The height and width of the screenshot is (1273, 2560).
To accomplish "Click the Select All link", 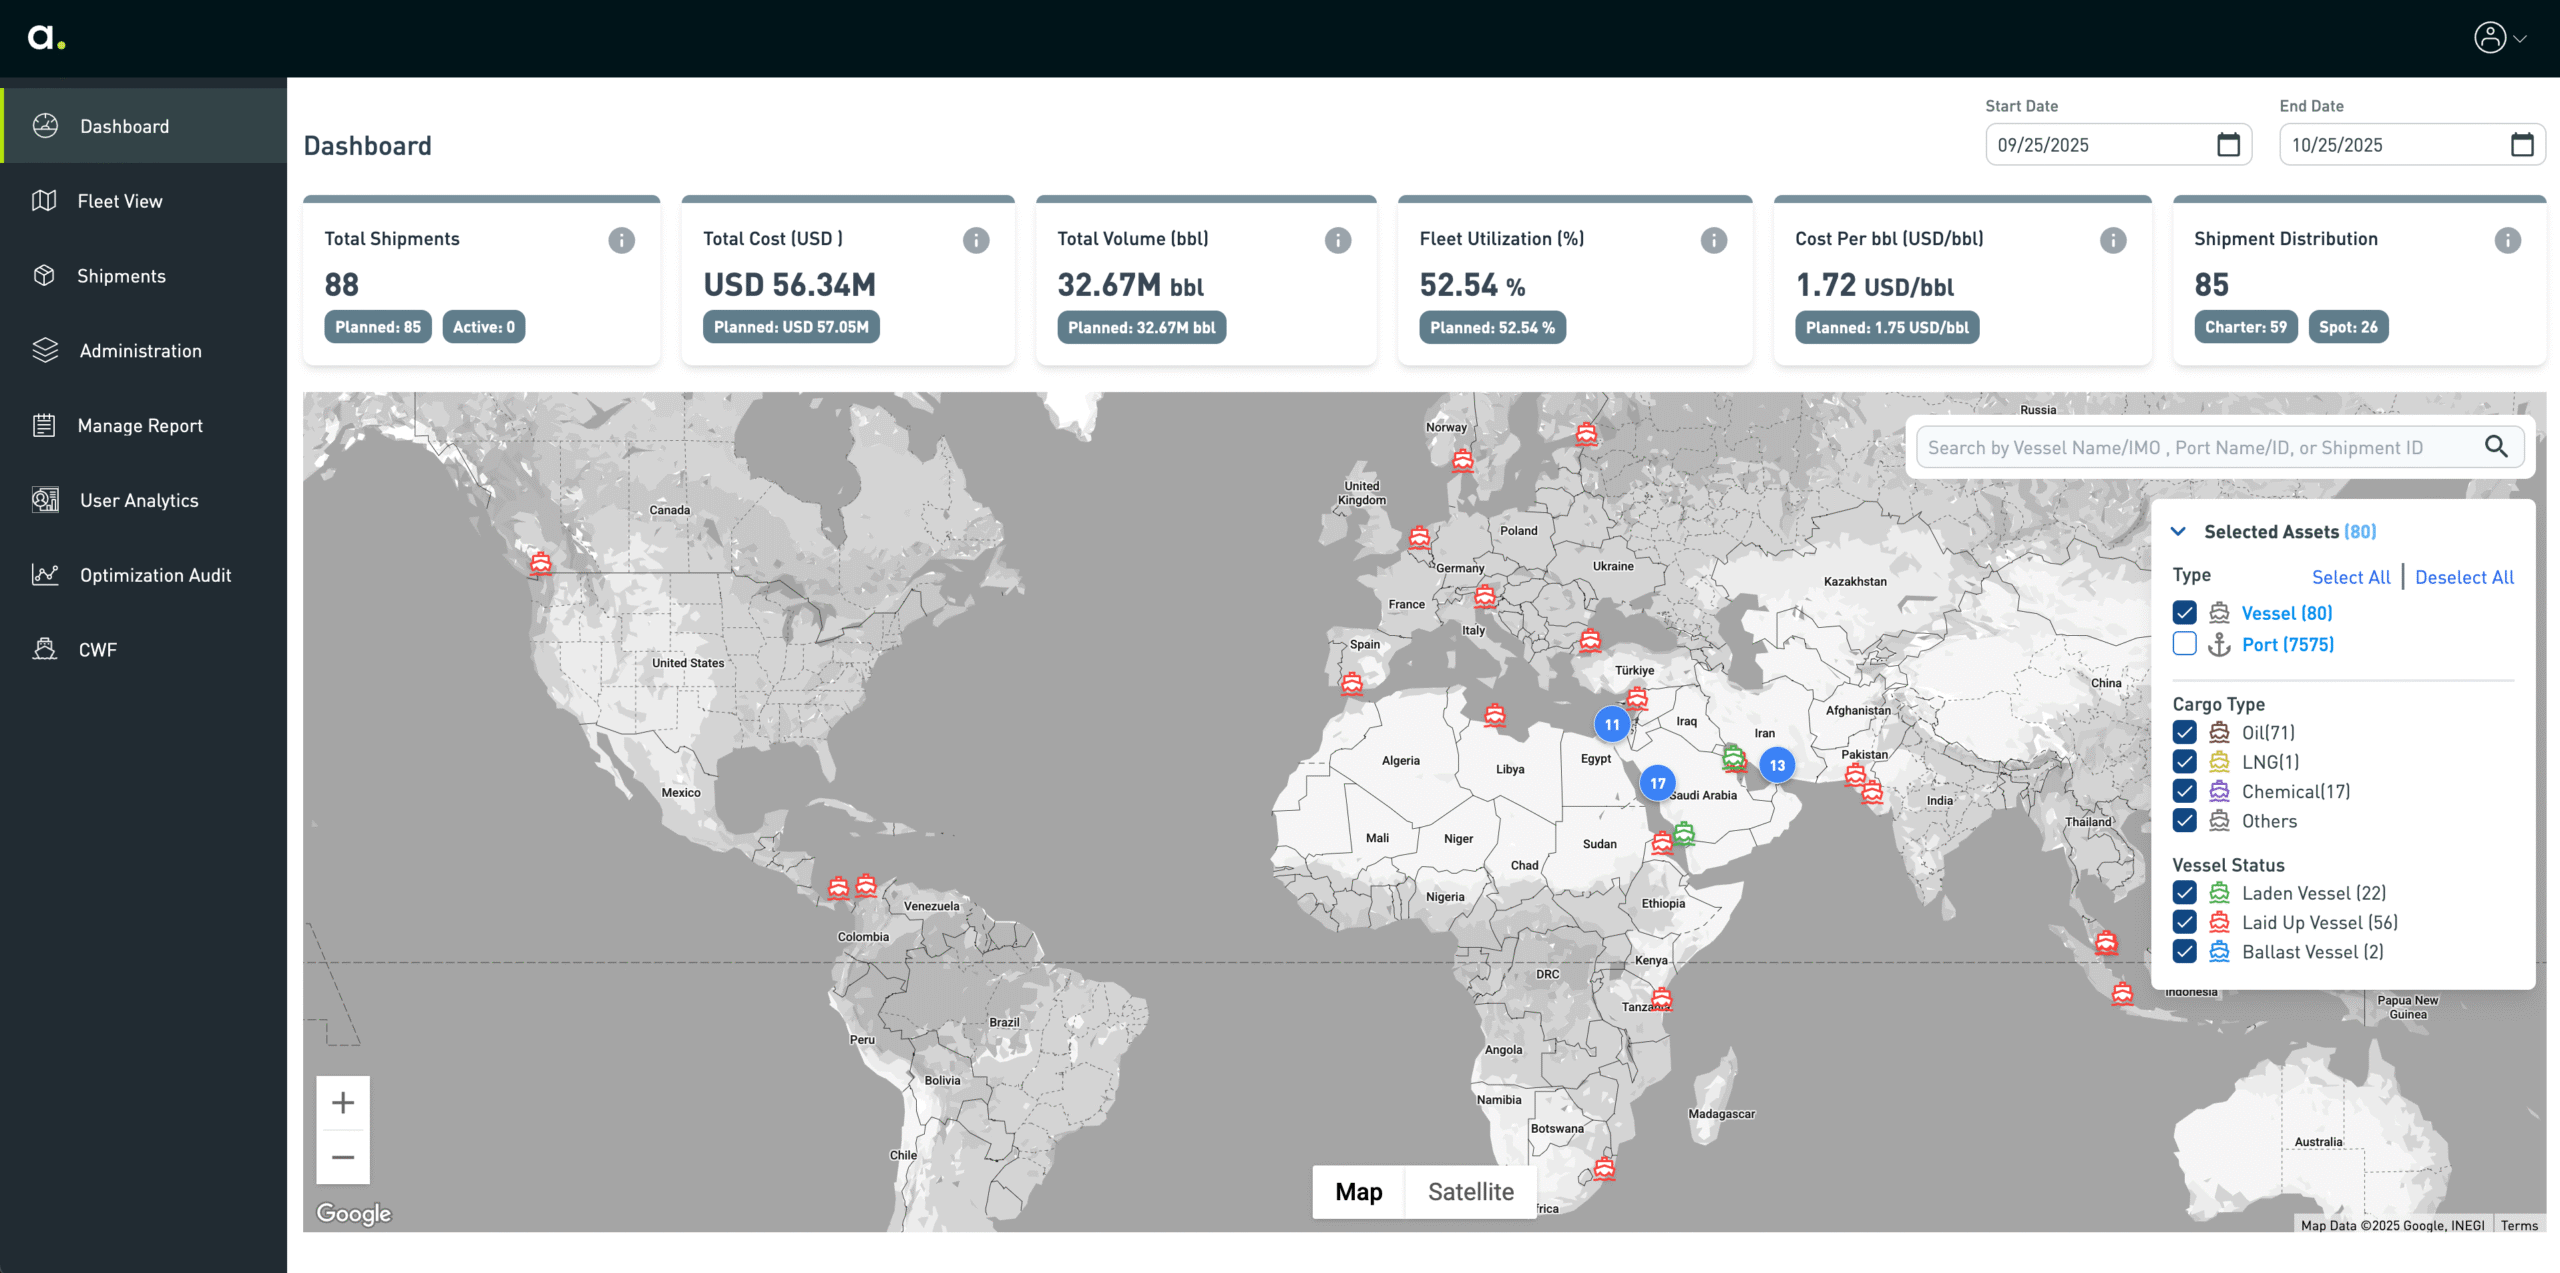I will 2350,577.
